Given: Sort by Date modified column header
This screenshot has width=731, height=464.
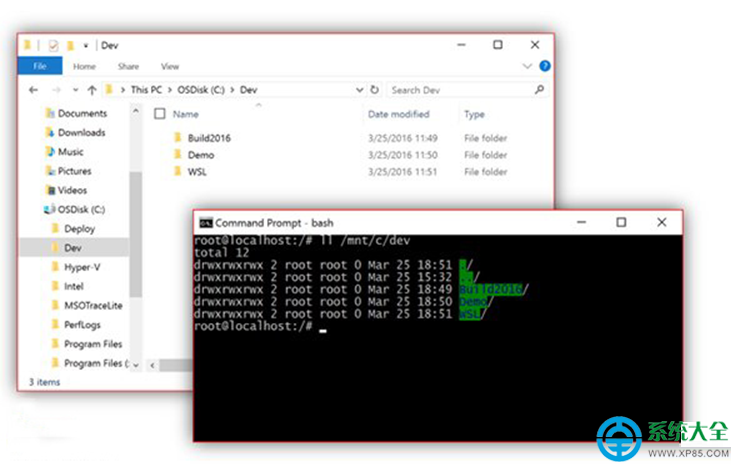Looking at the screenshot, I should tap(399, 114).
